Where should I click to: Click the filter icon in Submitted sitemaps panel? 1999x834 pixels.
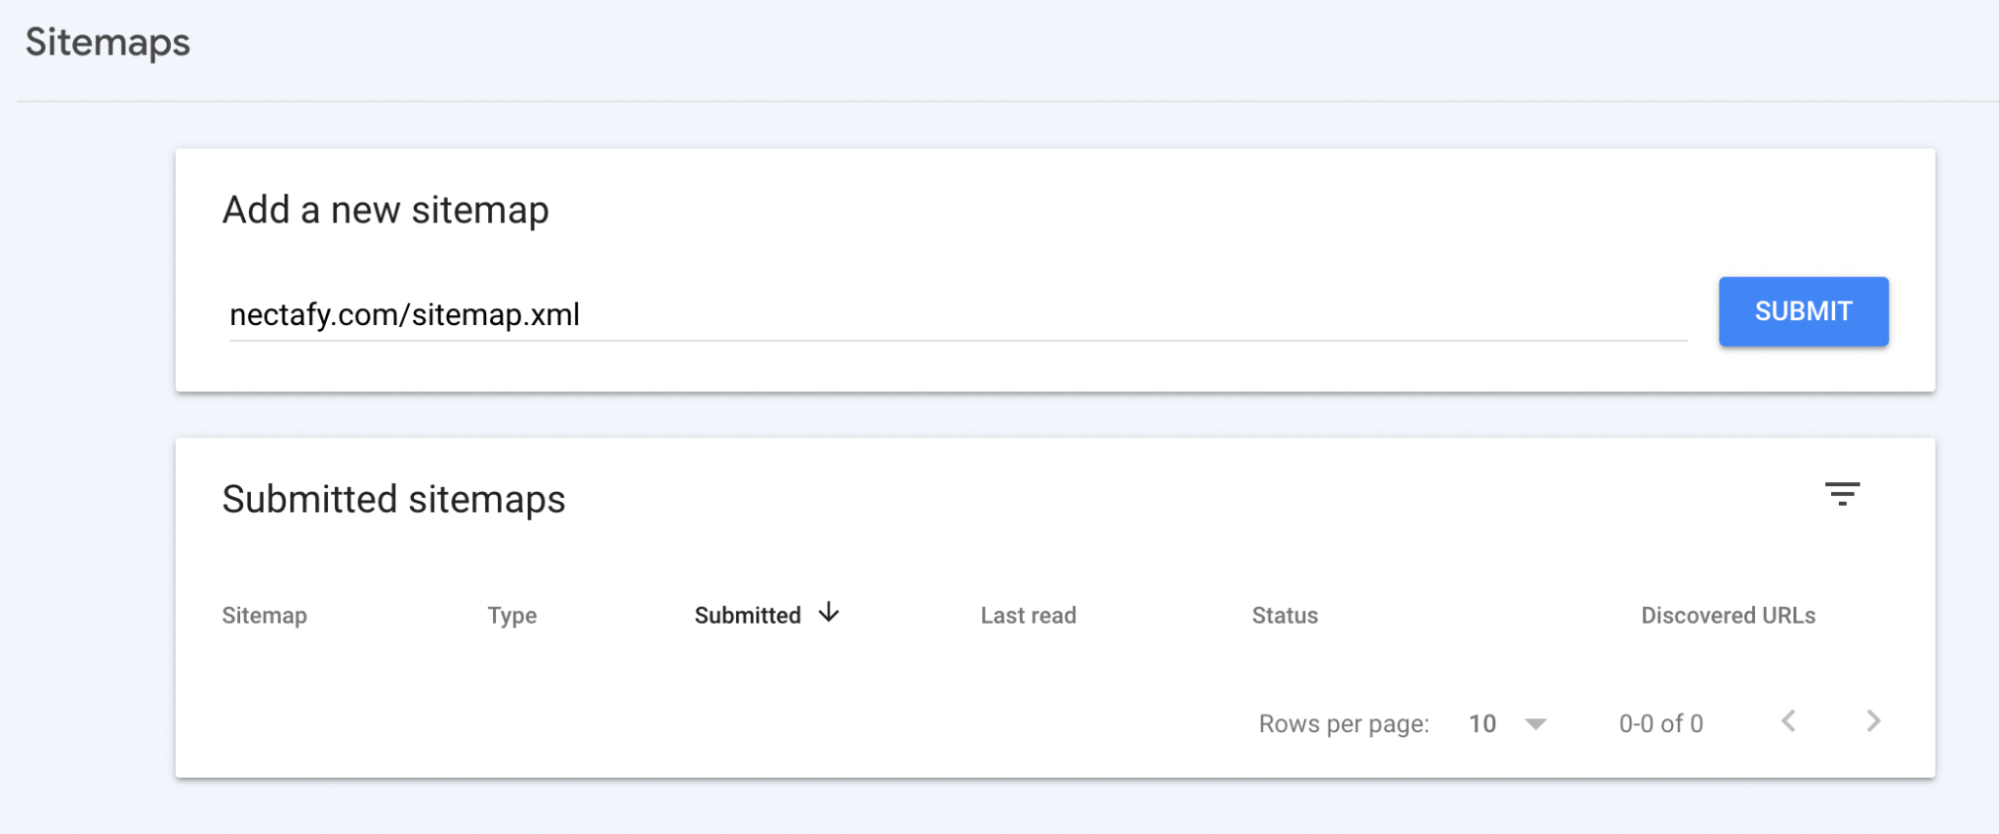click(1845, 494)
